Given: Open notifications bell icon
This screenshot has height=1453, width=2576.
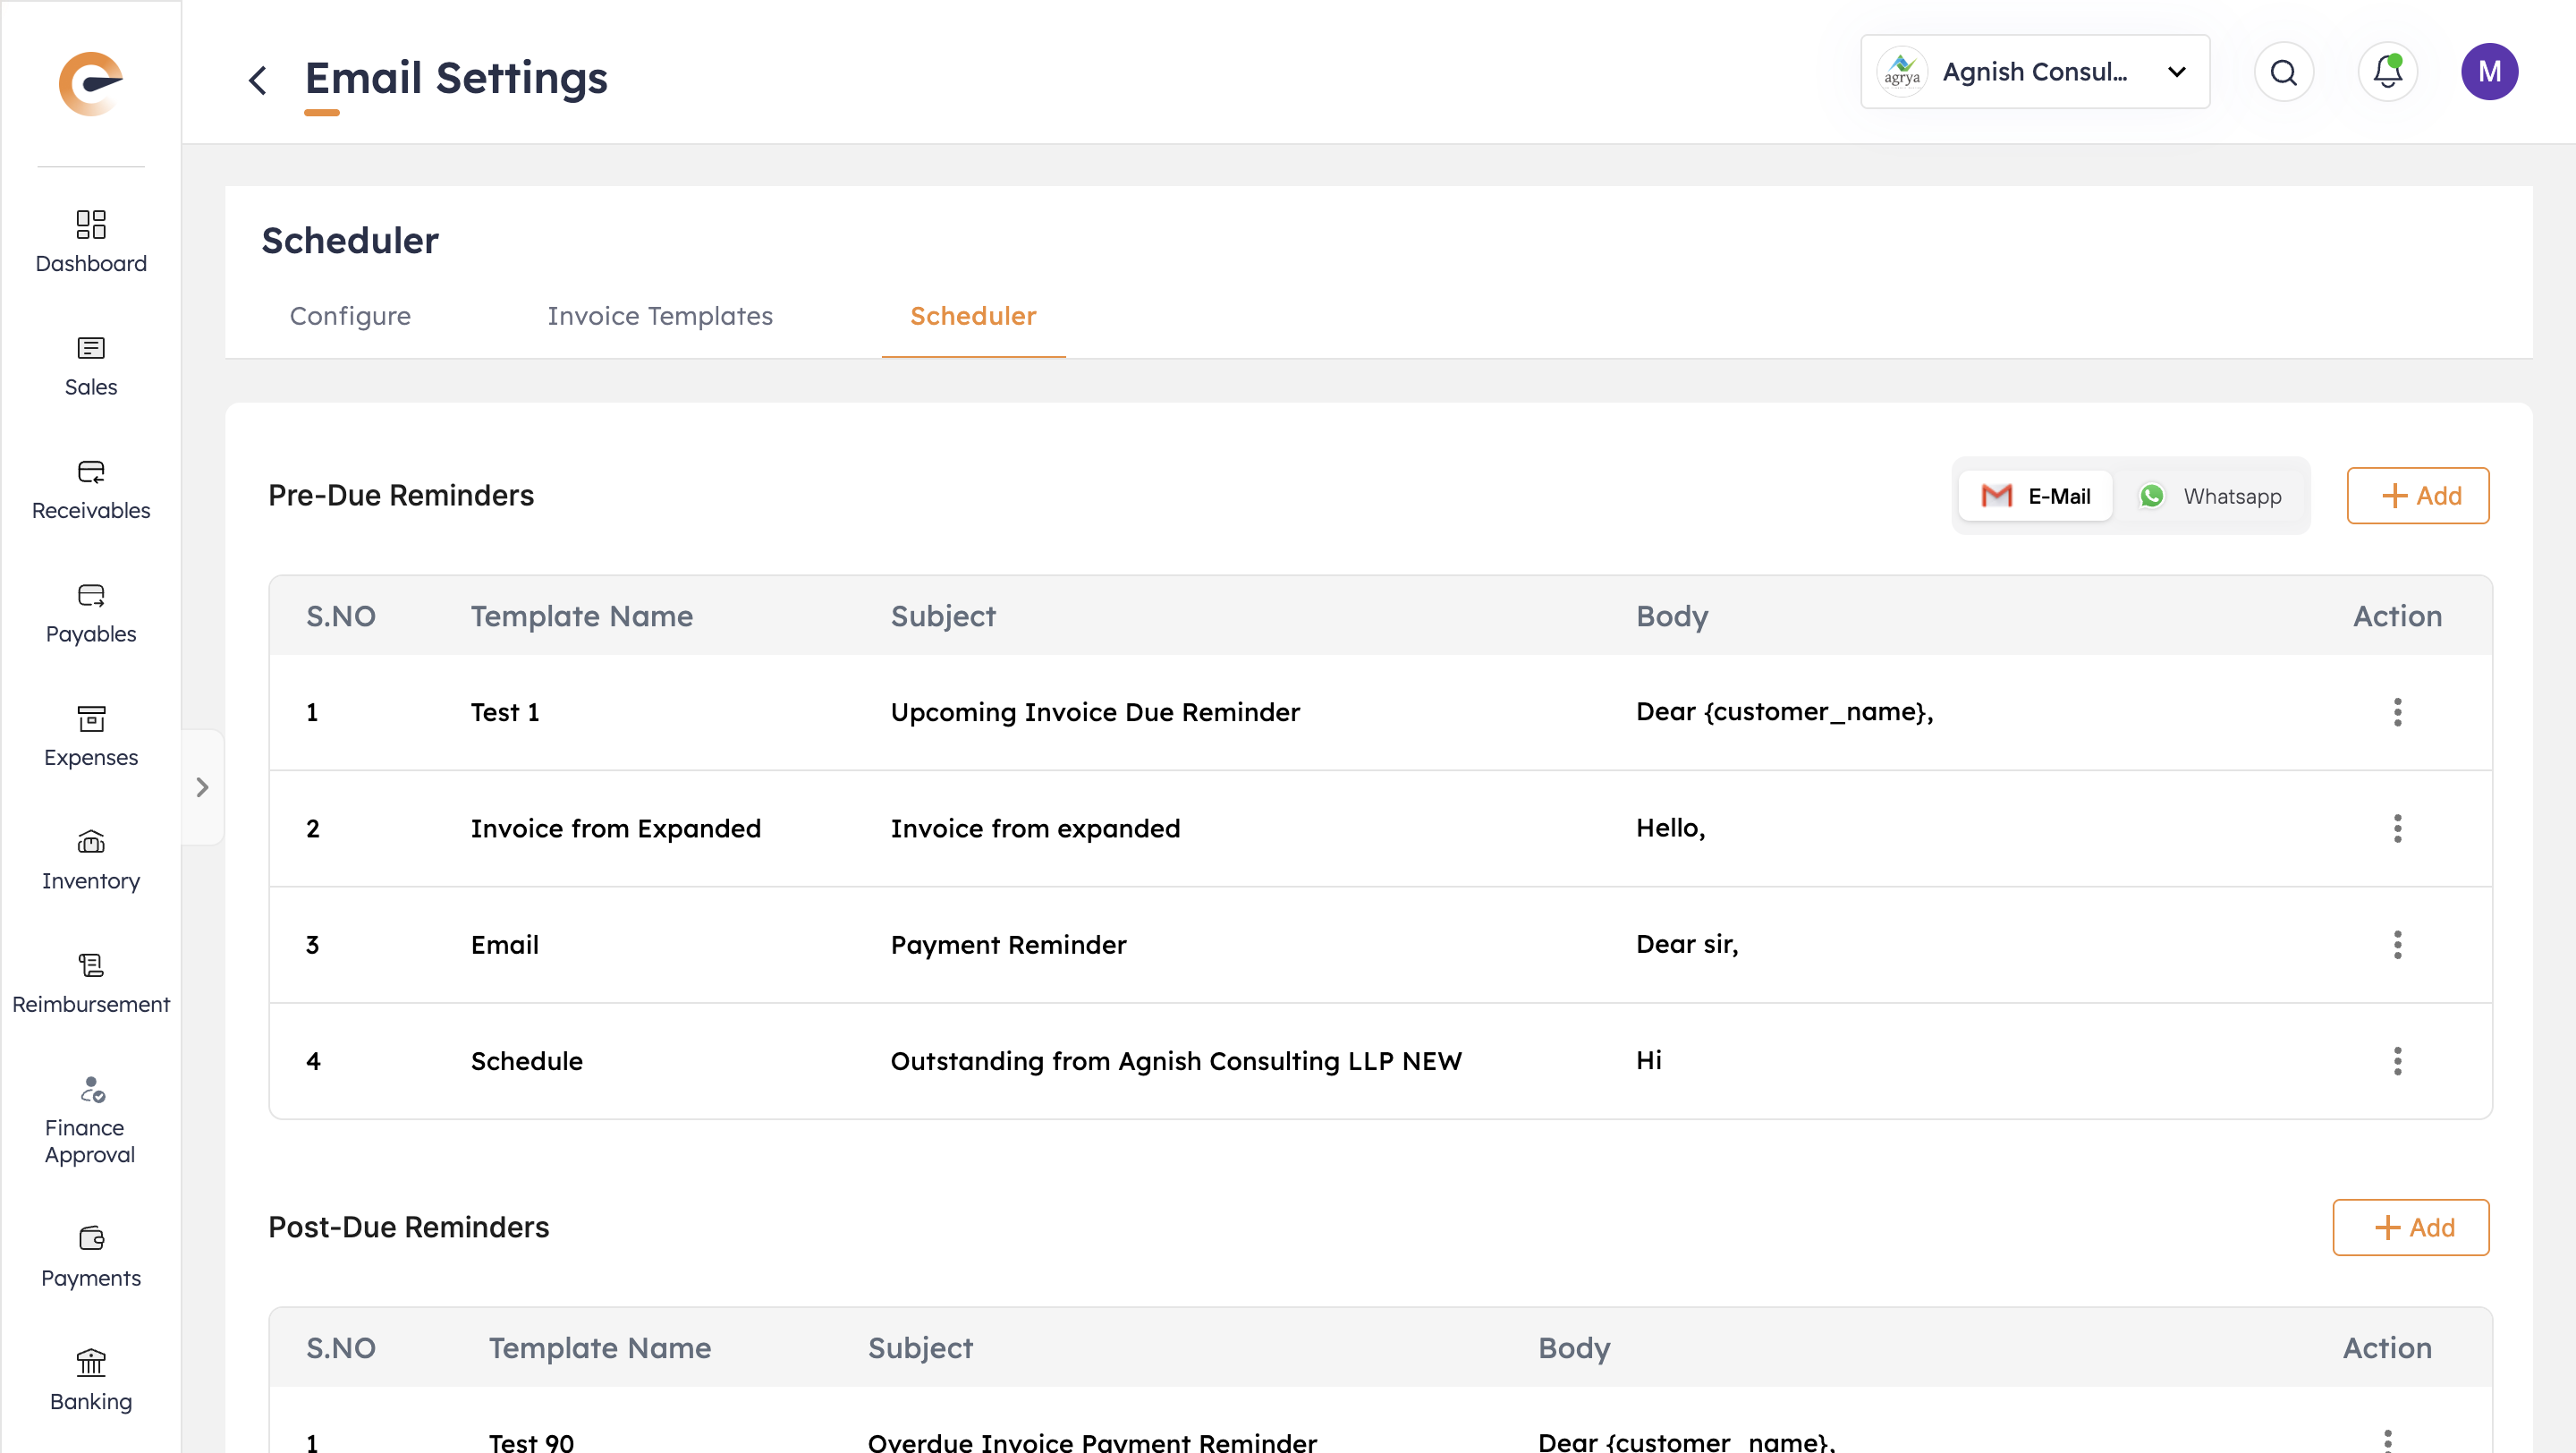Looking at the screenshot, I should [2387, 72].
